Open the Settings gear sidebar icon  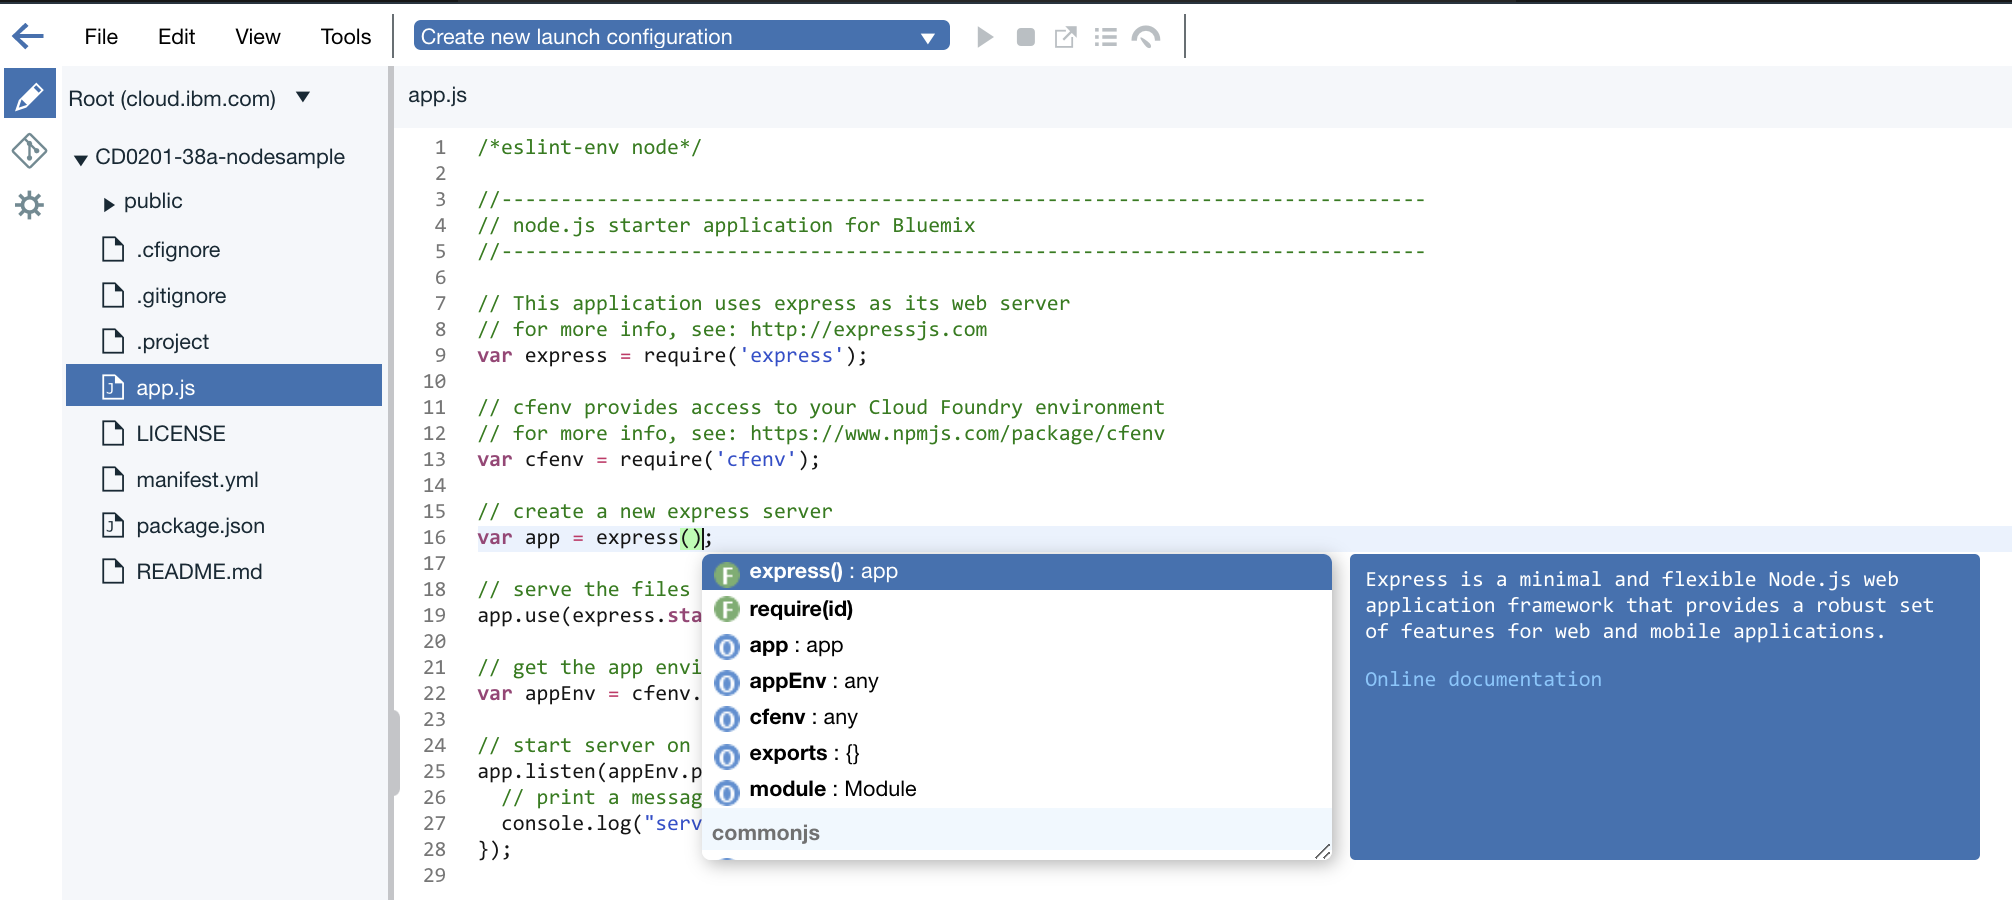click(x=29, y=205)
